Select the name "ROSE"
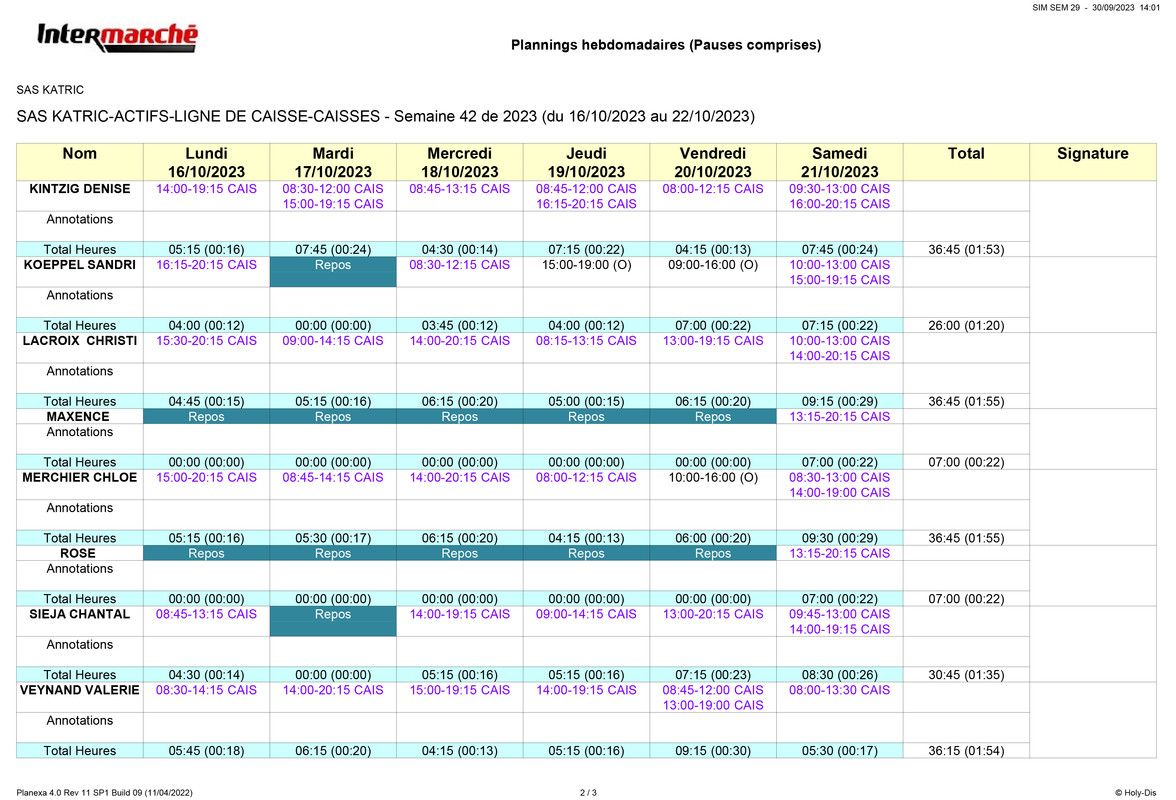This screenshot has width=1176, height=800. pyautogui.click(x=78, y=553)
